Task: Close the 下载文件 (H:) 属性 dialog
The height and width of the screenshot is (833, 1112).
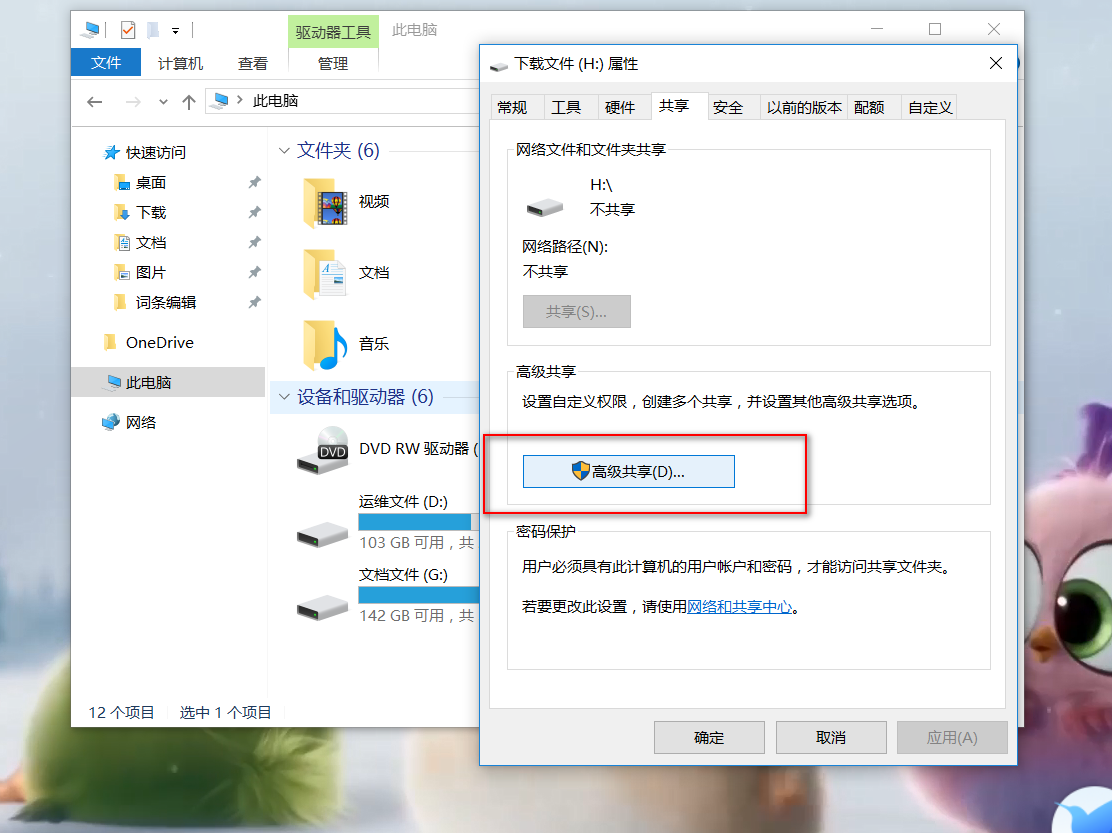Action: pos(996,63)
